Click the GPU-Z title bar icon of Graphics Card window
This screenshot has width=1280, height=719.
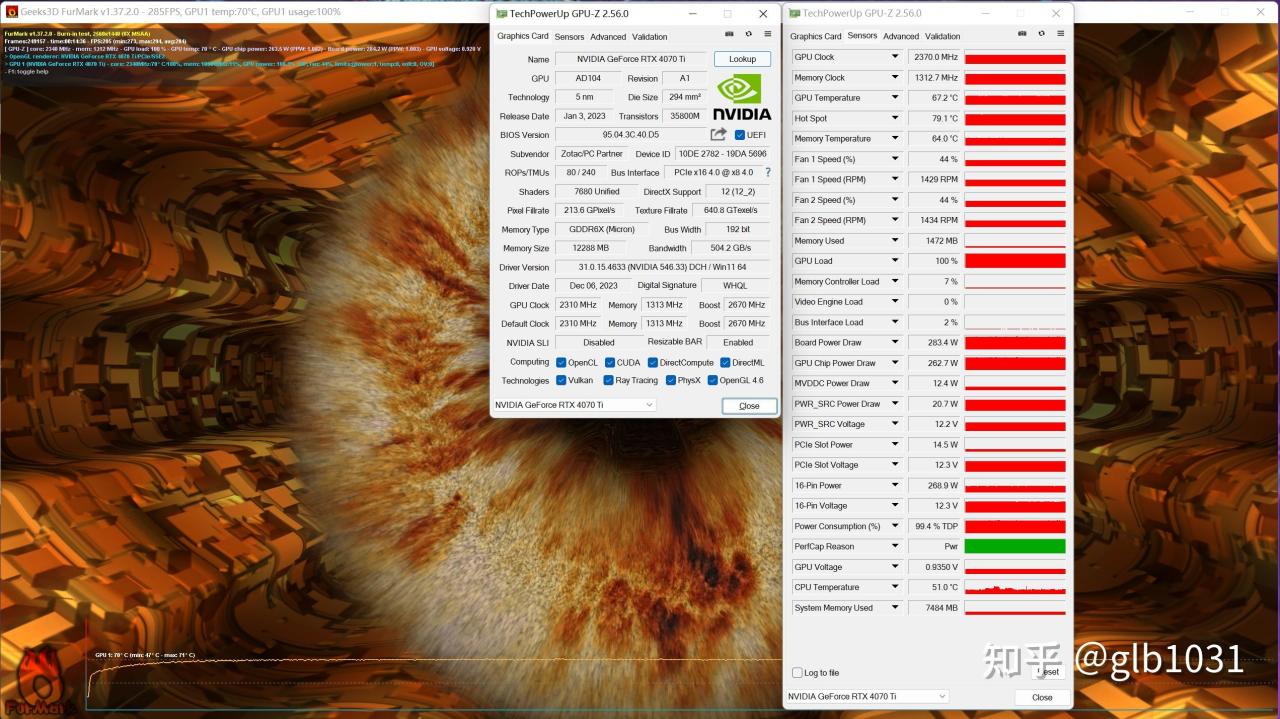point(501,14)
